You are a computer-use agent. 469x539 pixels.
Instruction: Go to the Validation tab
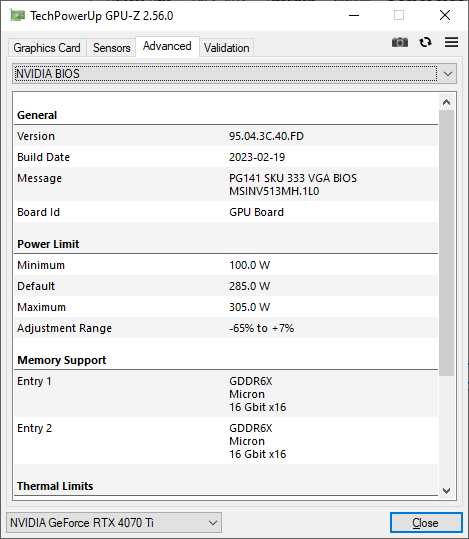(x=227, y=48)
